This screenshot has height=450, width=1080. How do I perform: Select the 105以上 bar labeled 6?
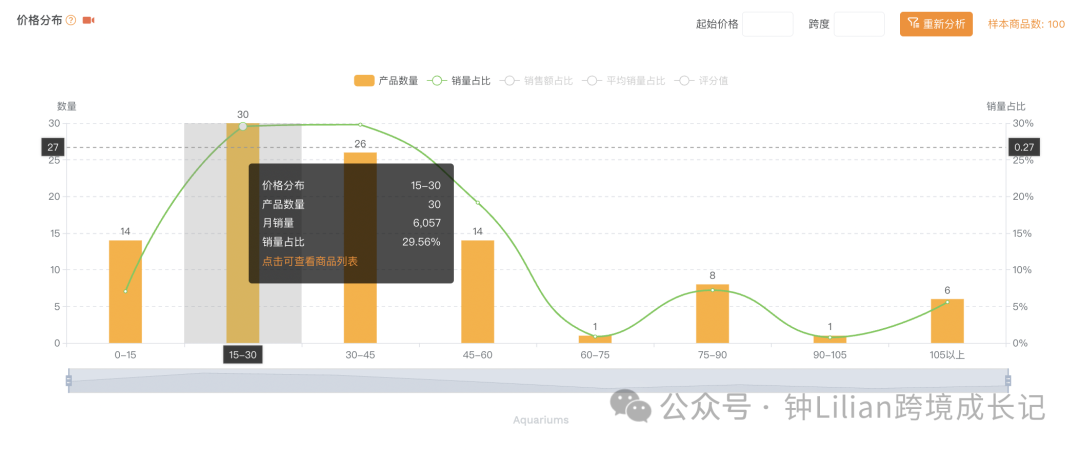tap(947, 321)
